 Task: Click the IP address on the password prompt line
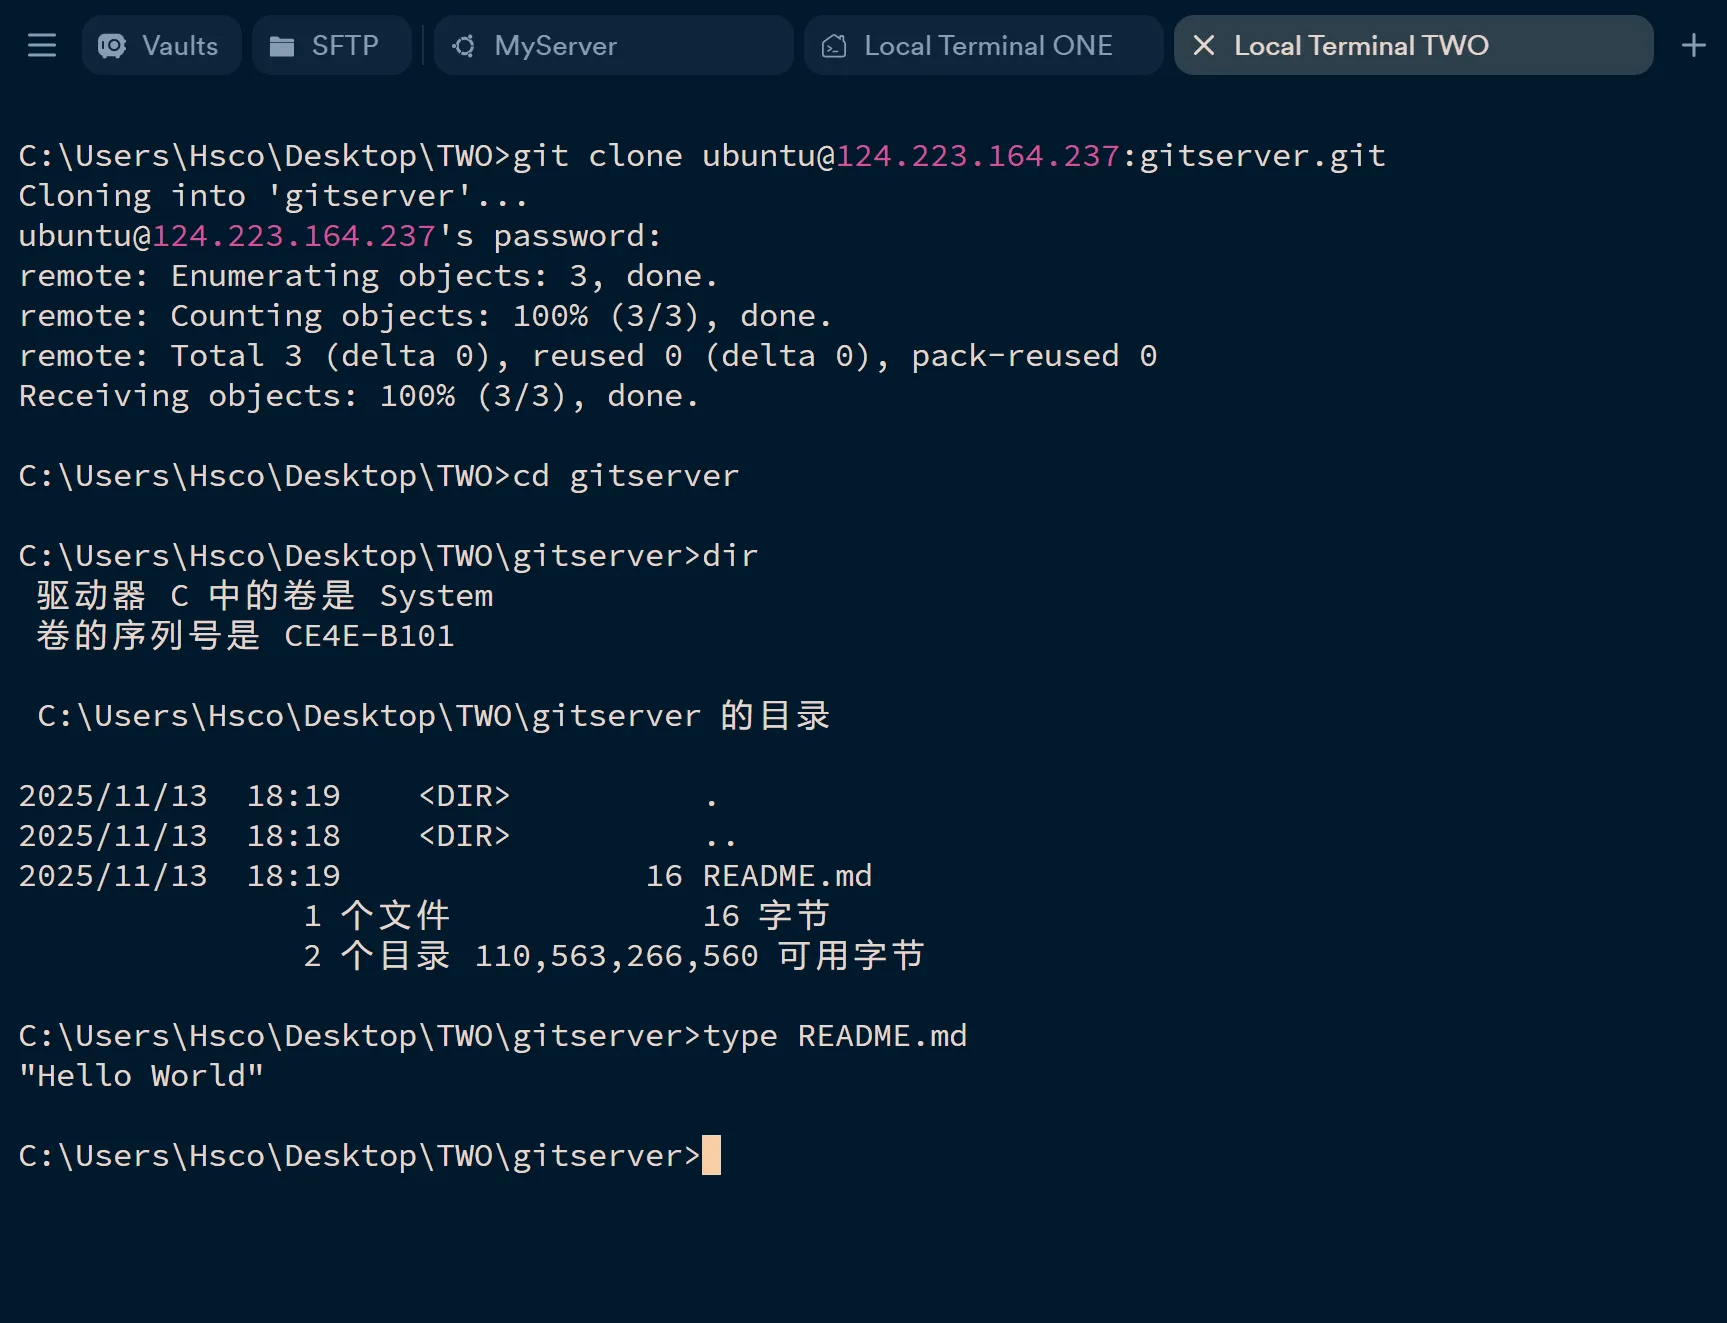pyautogui.click(x=294, y=236)
